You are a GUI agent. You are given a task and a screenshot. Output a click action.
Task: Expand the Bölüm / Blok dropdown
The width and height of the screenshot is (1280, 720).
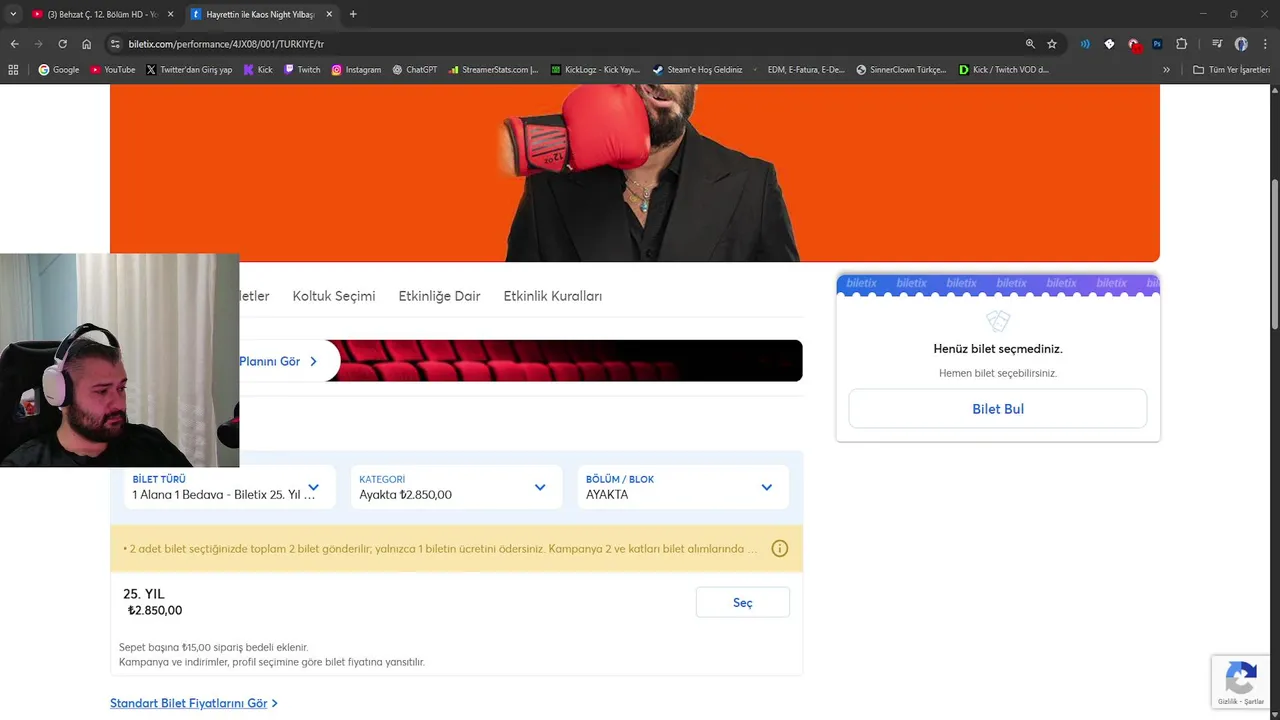(x=683, y=487)
